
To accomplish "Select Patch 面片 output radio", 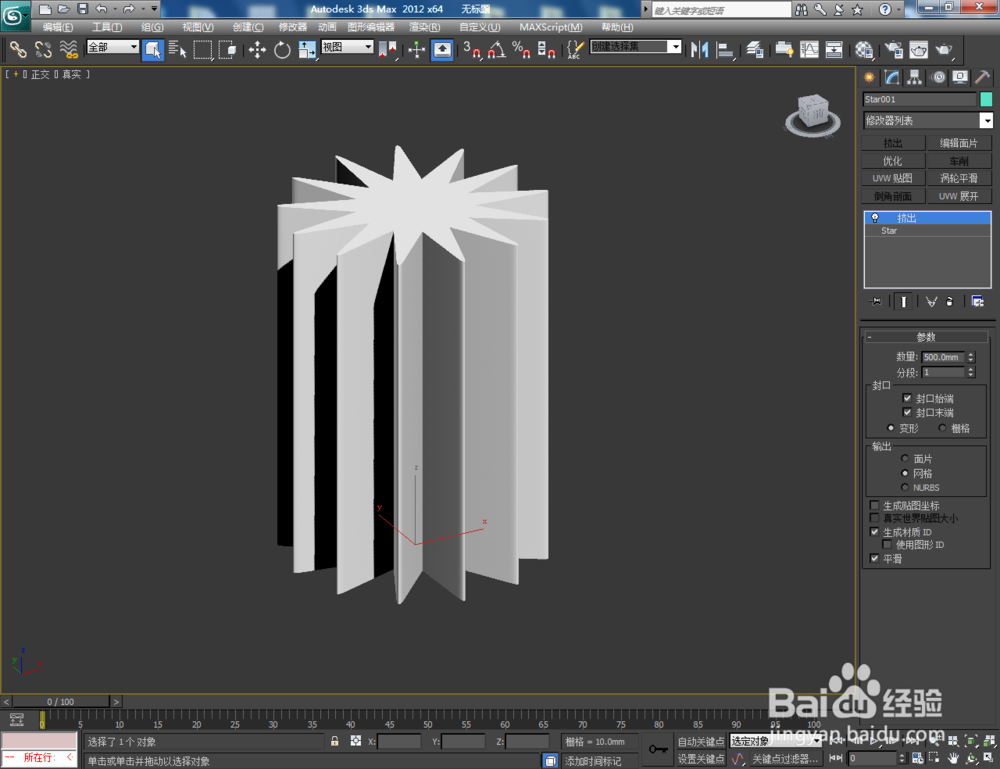I will 904,458.
